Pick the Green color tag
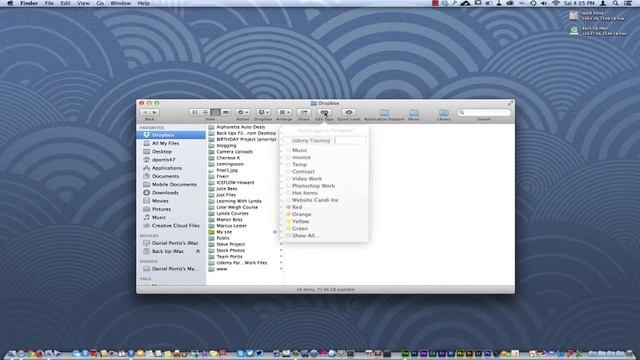The image size is (640, 360). (300, 229)
